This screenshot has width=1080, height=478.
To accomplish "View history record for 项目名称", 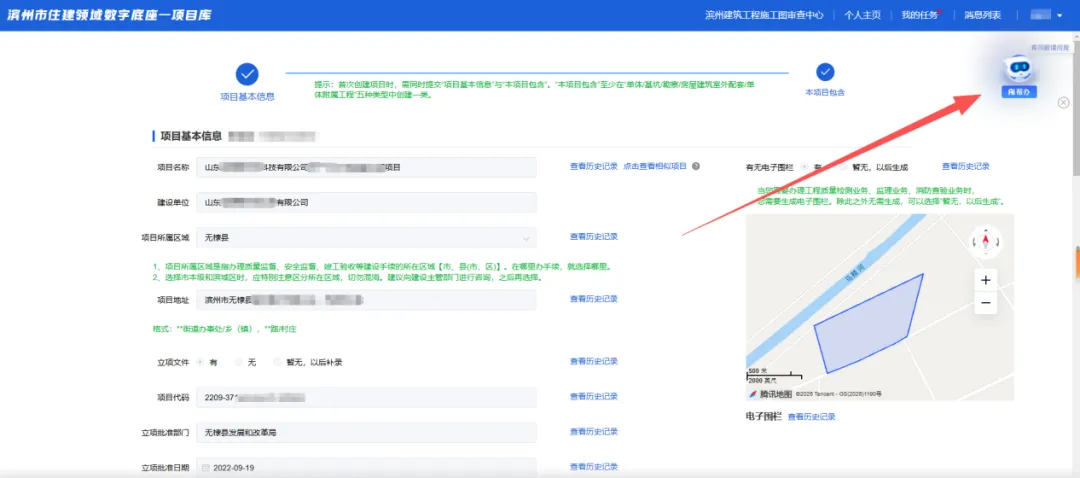I will point(594,166).
